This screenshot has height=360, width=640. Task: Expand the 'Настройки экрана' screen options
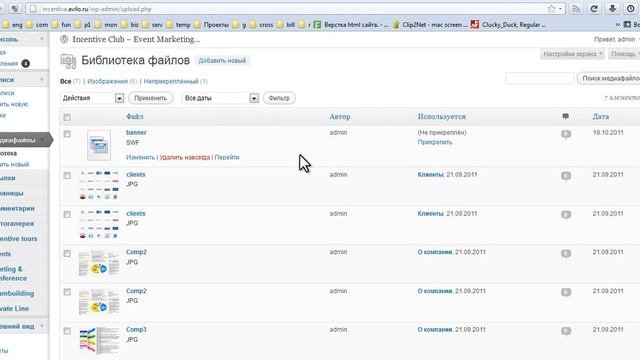573,54
